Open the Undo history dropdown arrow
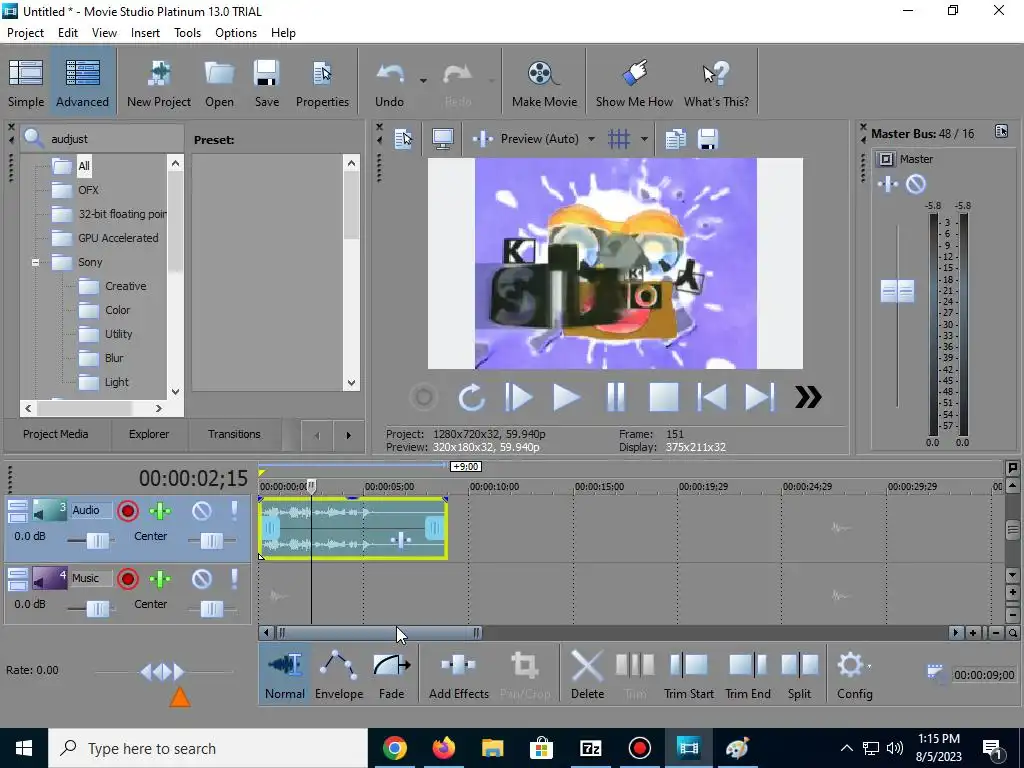 (x=423, y=81)
